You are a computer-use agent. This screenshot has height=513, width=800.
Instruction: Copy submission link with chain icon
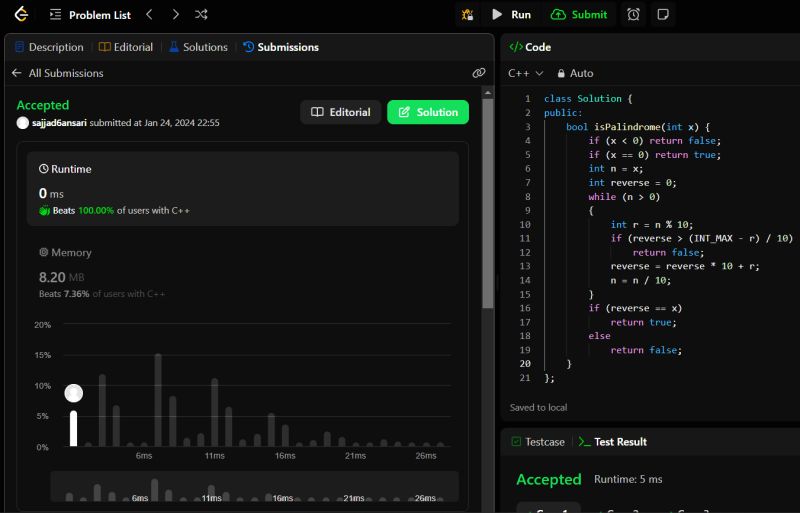point(479,73)
